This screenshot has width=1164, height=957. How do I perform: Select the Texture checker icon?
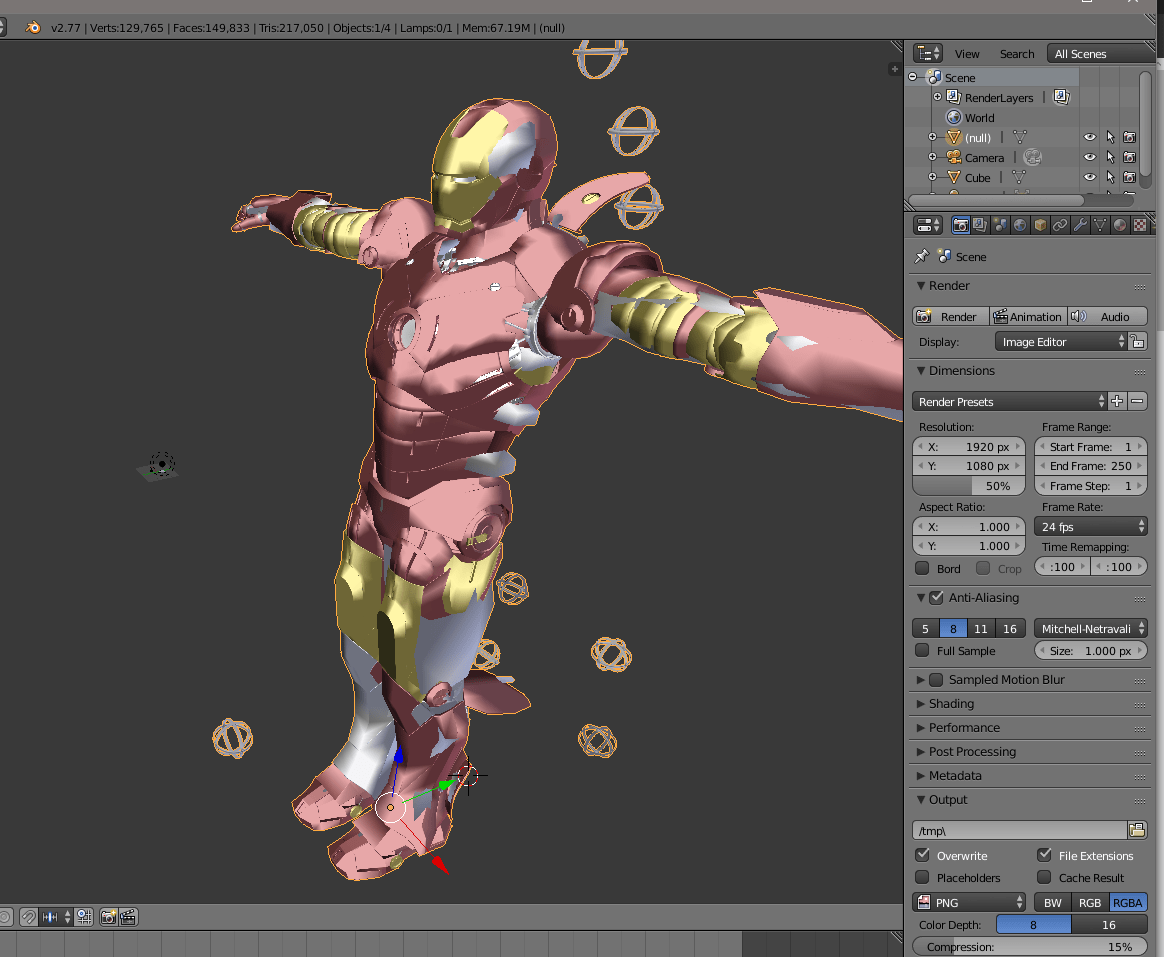click(x=1140, y=224)
